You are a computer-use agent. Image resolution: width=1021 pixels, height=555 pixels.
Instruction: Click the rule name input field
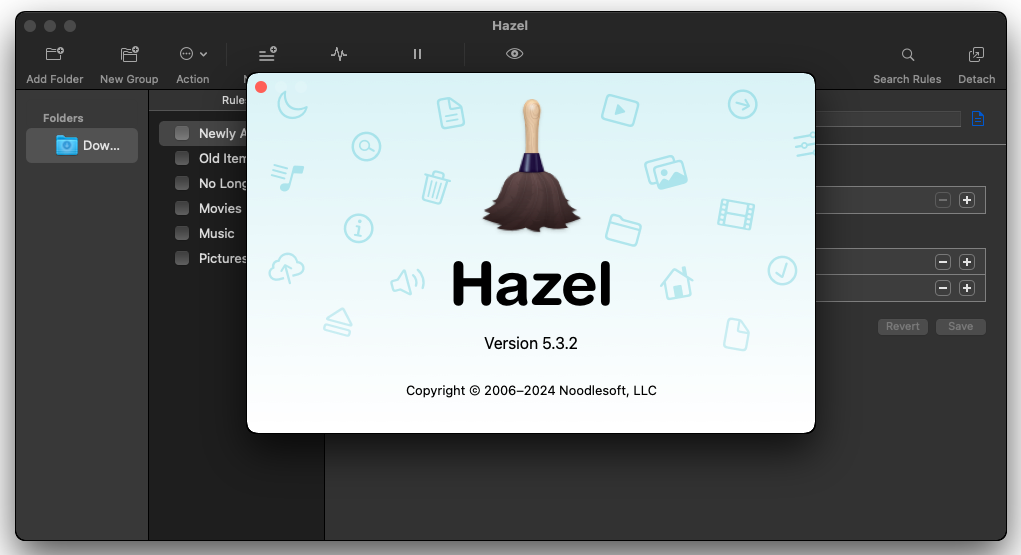coord(887,119)
